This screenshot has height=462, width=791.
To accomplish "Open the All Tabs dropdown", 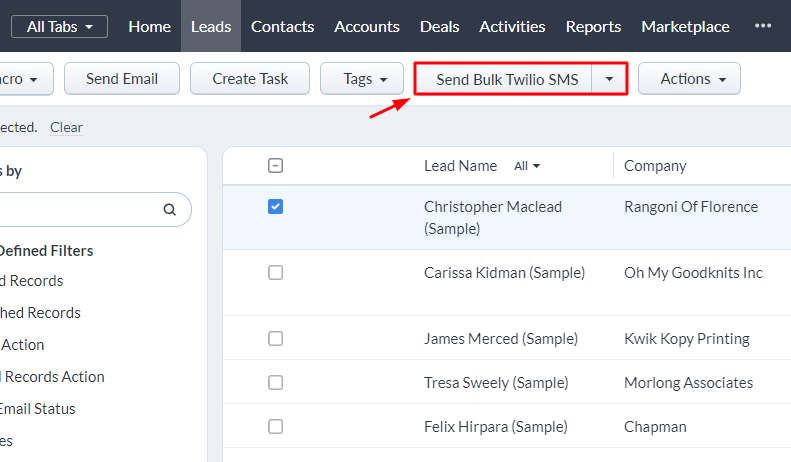I will (60, 26).
